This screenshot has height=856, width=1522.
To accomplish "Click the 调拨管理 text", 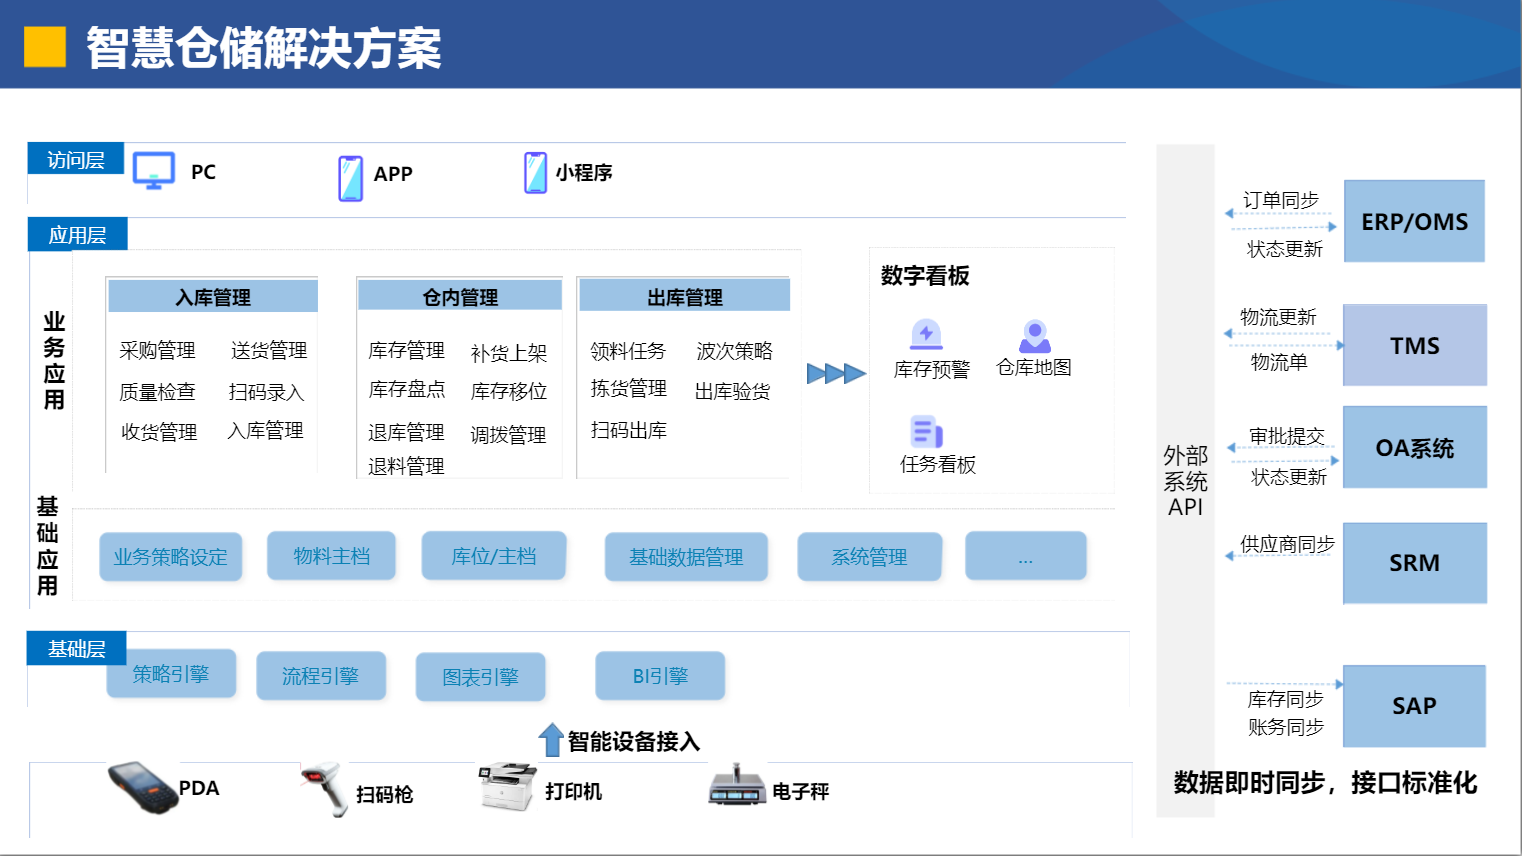I will [x=508, y=435].
